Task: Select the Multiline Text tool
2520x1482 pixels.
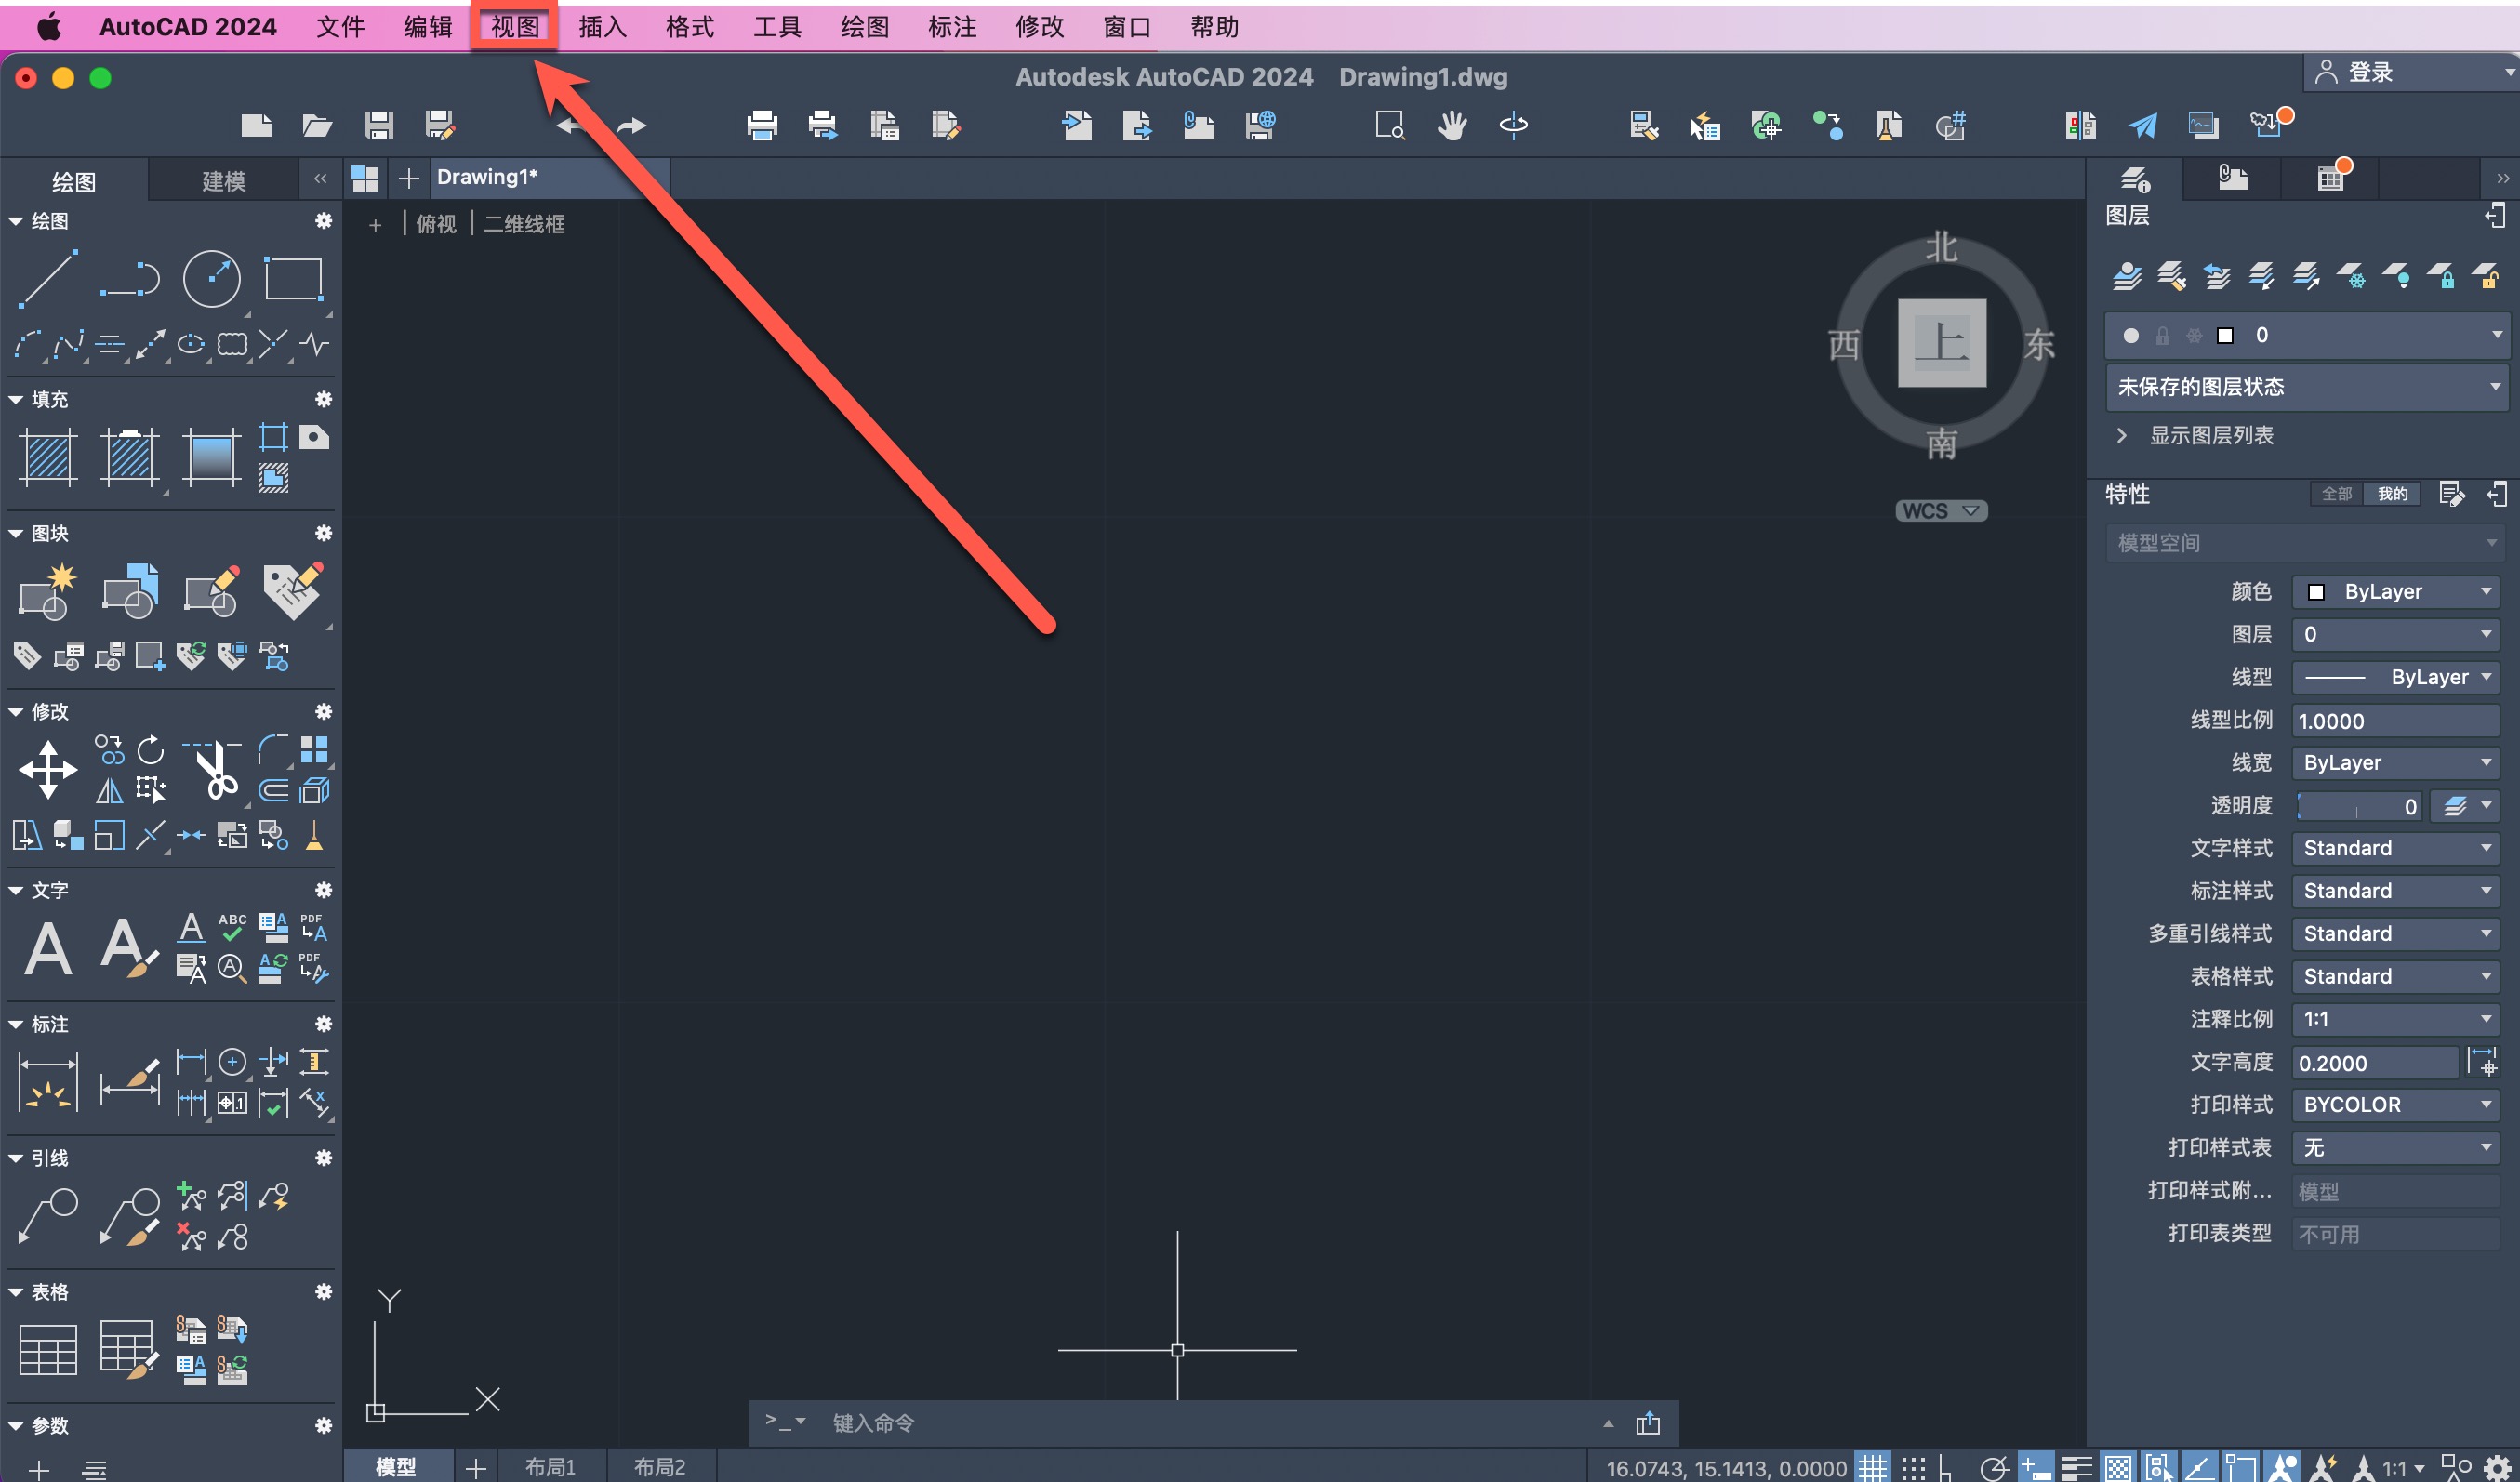Action: click(48, 947)
